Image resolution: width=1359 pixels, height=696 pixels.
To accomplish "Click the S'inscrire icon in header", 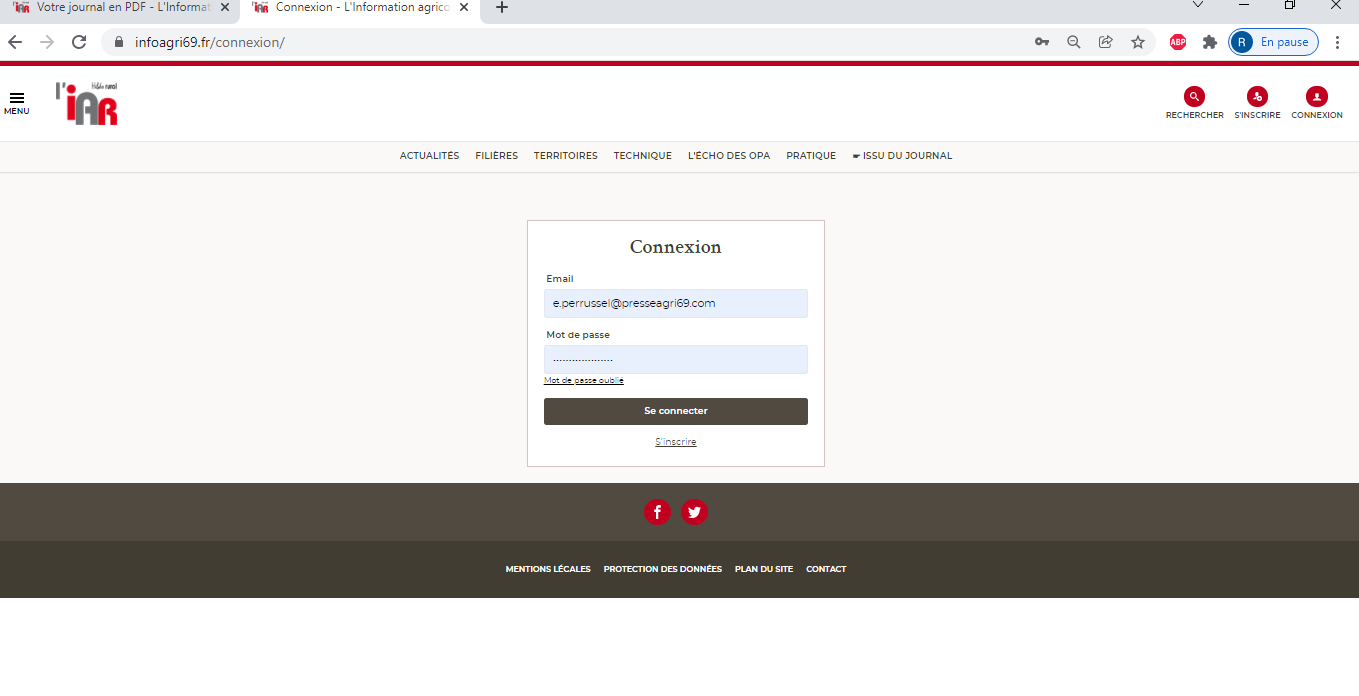I will coord(1257,97).
